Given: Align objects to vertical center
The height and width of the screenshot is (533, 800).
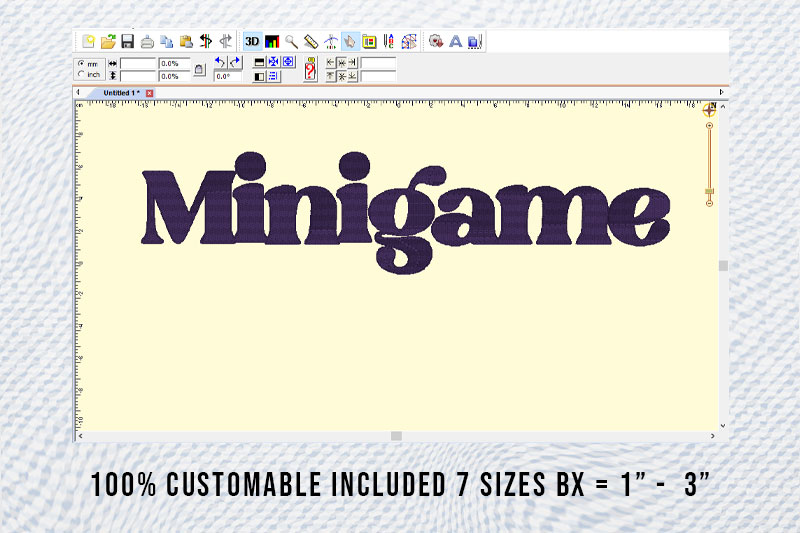Looking at the screenshot, I should [341, 77].
